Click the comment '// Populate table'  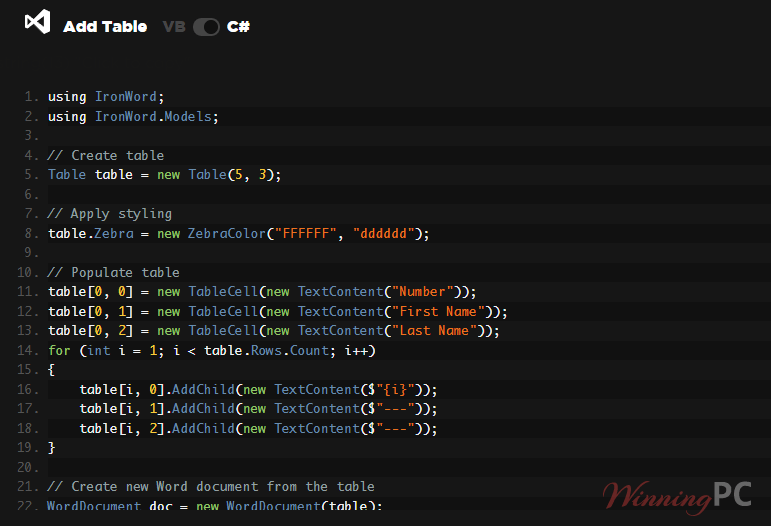coord(114,272)
